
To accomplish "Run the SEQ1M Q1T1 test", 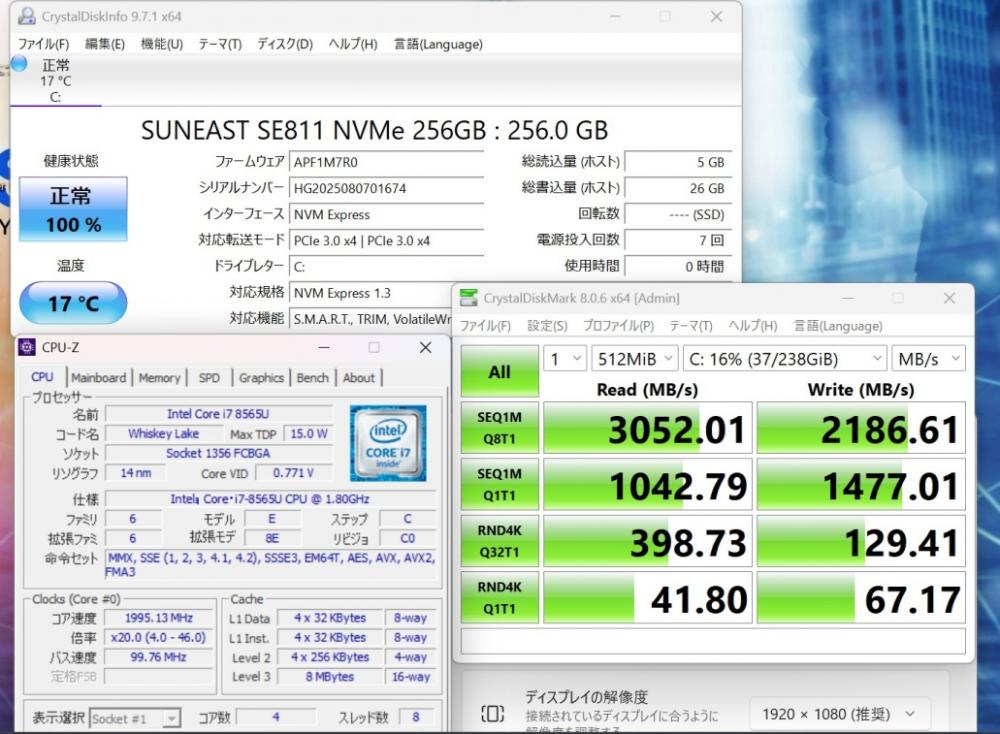I will 499,484.
